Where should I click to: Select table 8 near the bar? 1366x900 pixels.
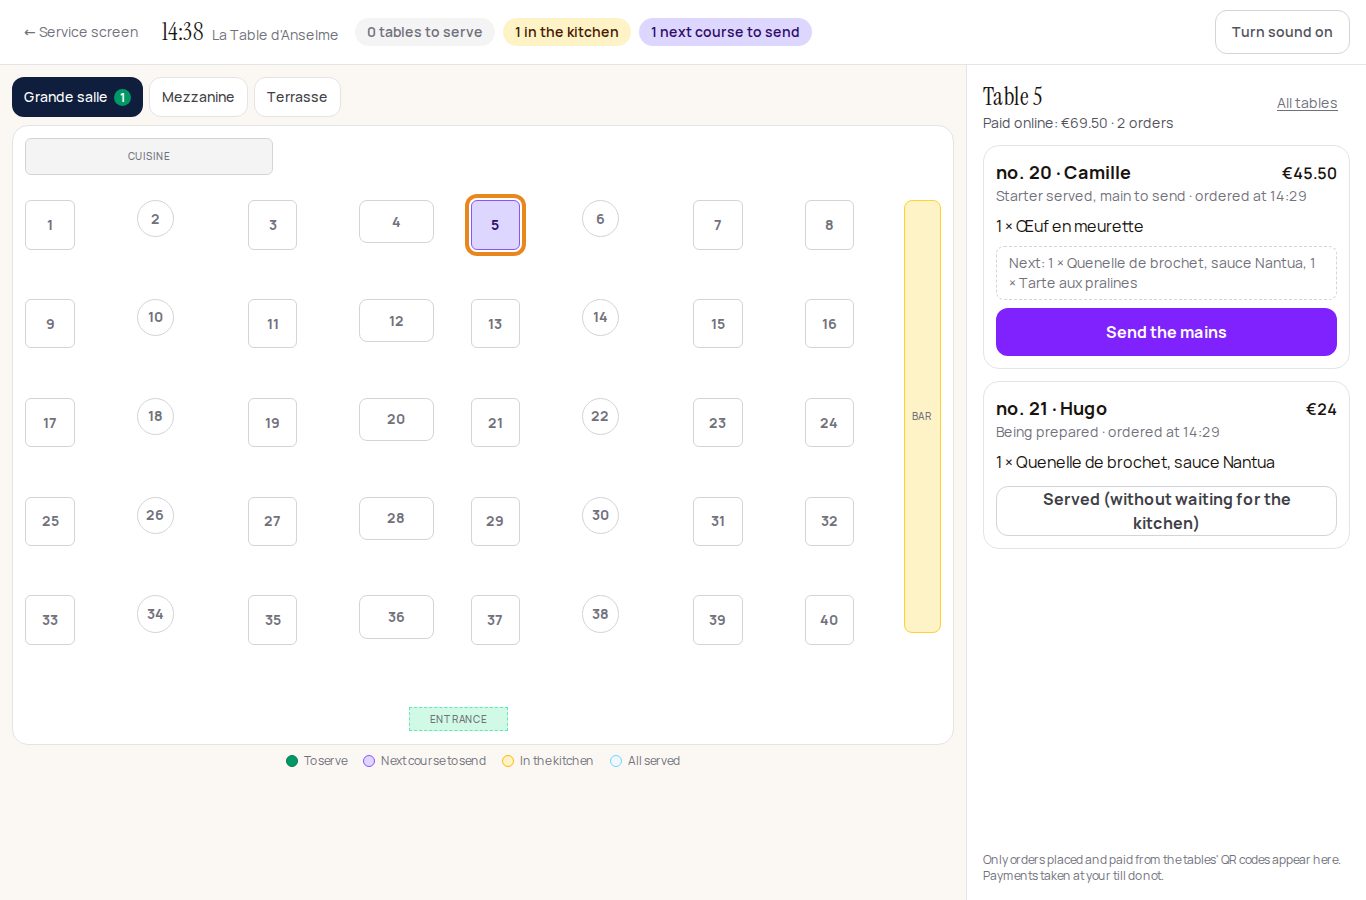pyautogui.click(x=829, y=225)
